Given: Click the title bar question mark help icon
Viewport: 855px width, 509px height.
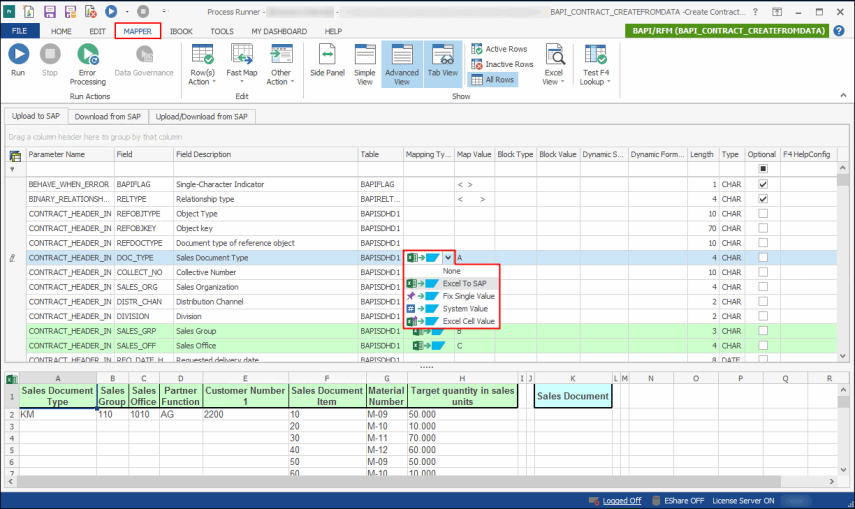Looking at the screenshot, I should pos(755,11).
